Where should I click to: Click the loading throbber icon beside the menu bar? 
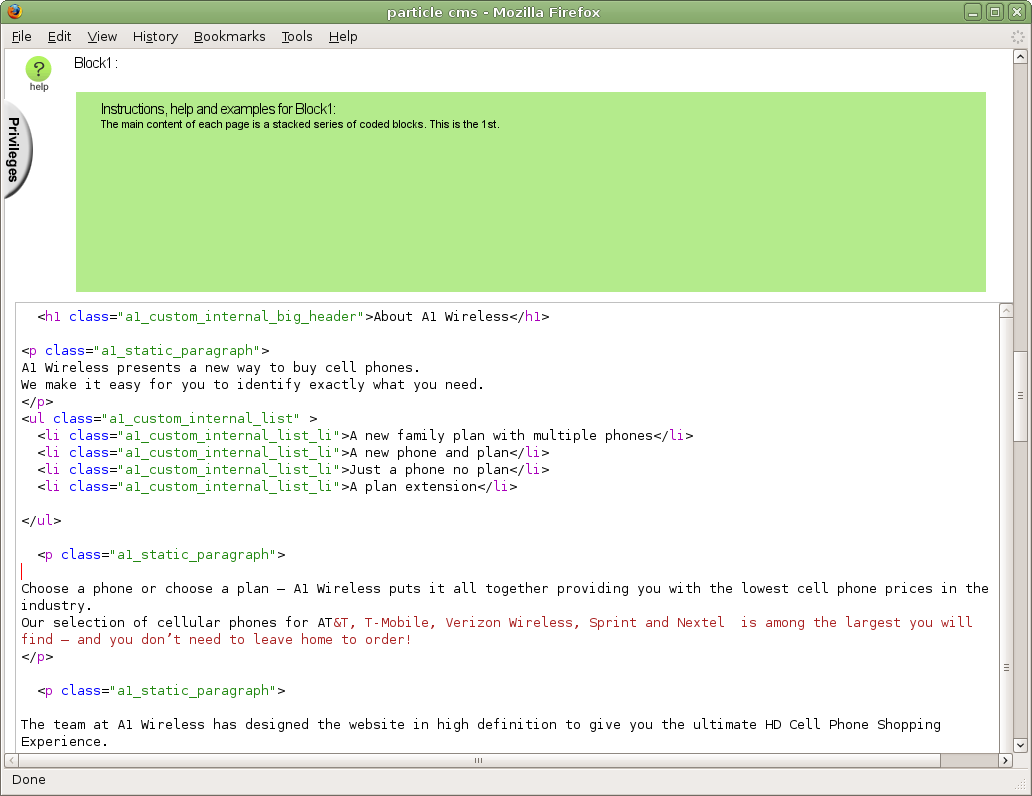(1018, 37)
